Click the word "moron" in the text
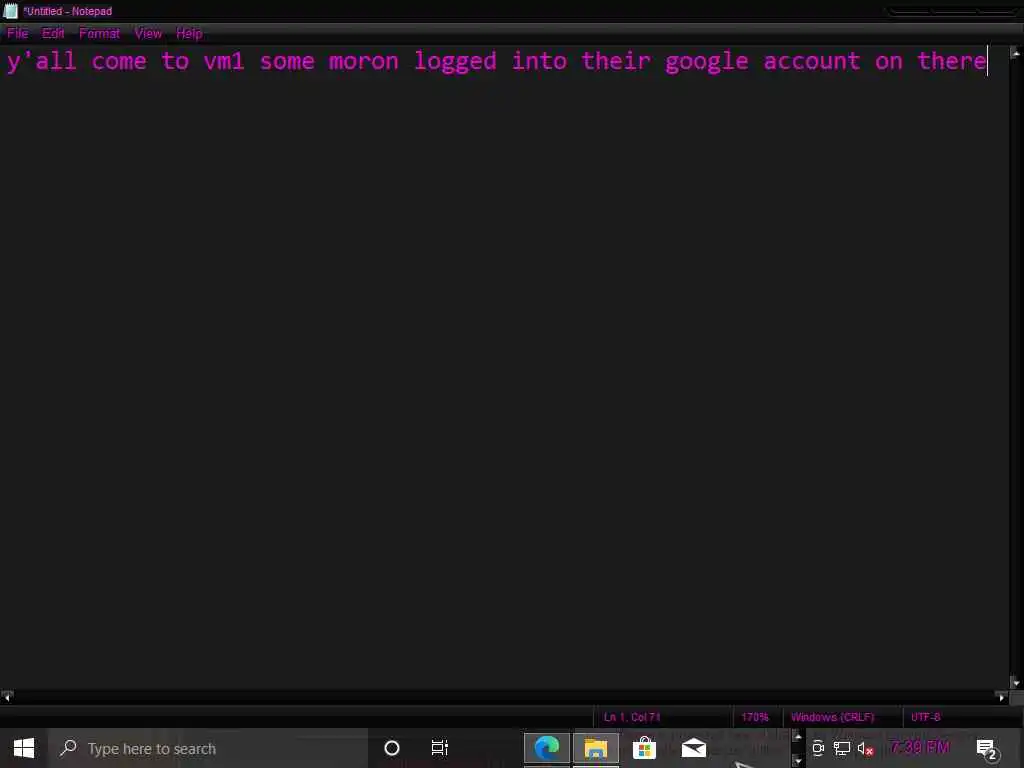 [x=363, y=61]
